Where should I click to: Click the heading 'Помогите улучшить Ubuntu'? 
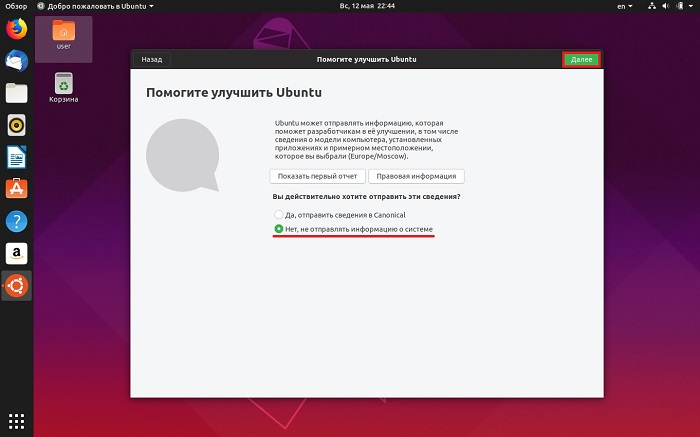click(x=234, y=92)
